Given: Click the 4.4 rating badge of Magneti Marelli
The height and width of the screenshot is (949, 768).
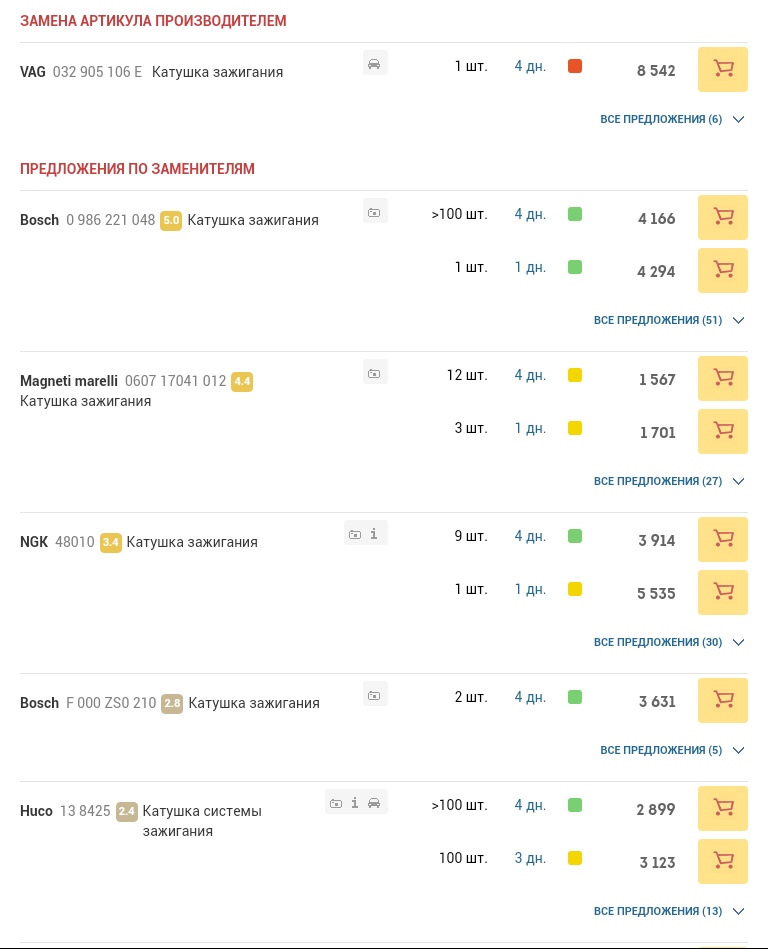Looking at the screenshot, I should point(242,381).
